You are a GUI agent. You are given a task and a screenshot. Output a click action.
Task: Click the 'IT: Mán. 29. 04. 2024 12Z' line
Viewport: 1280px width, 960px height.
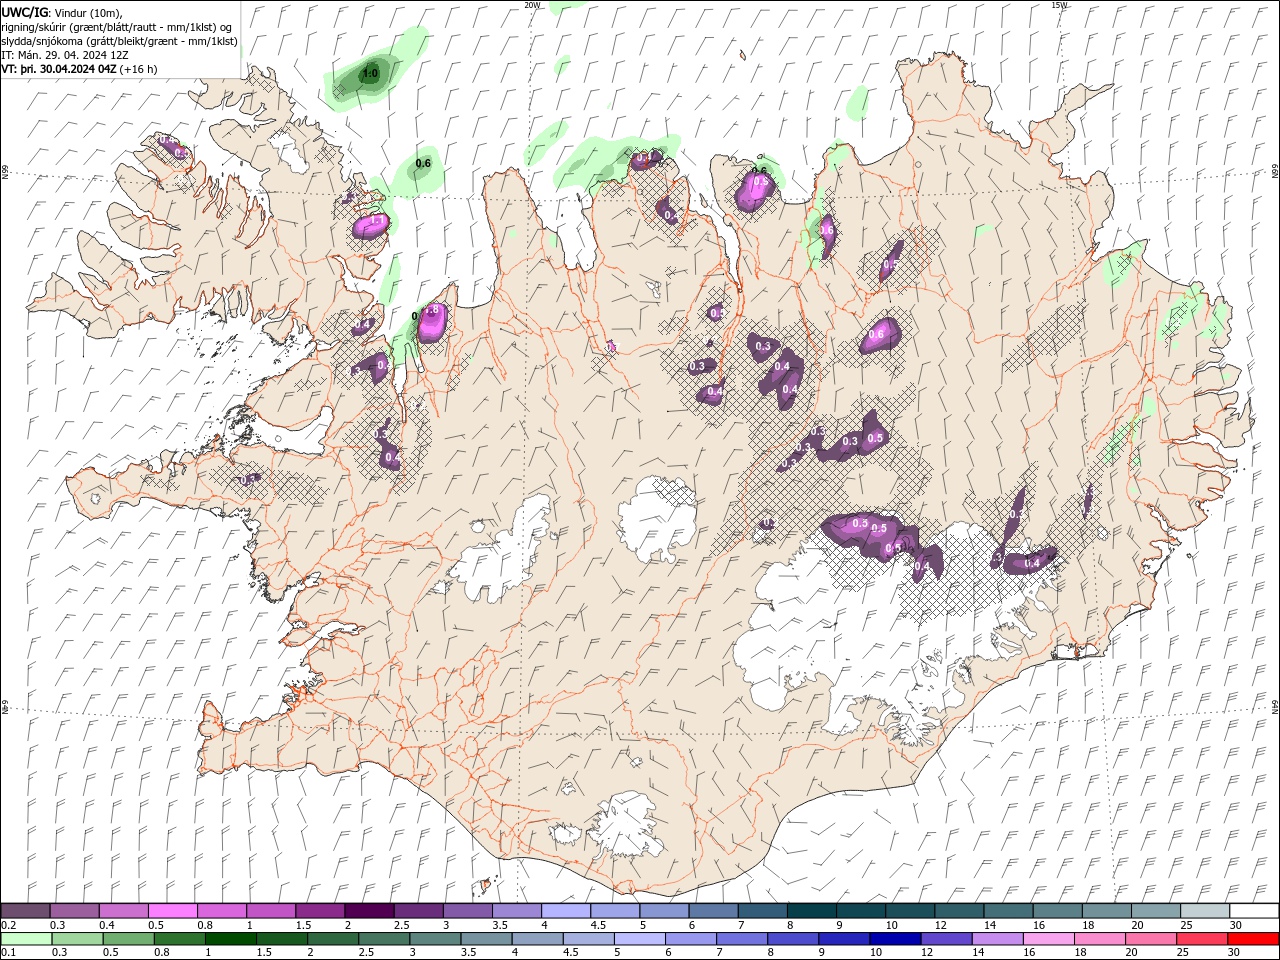[x=65, y=55]
